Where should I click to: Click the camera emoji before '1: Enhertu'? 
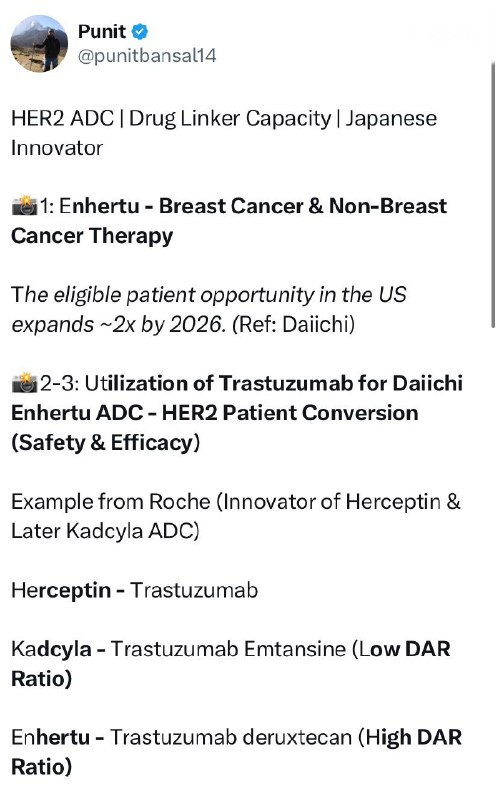coord(24,206)
